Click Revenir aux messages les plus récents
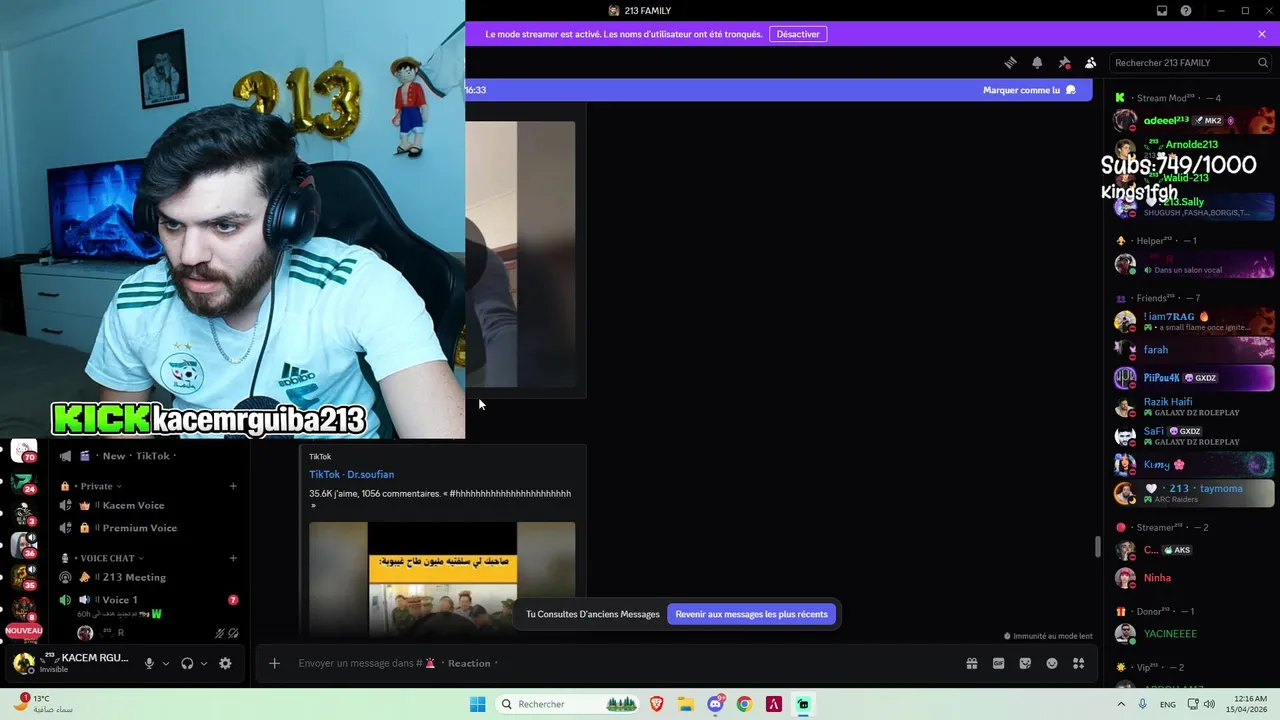The width and height of the screenshot is (1280, 720). coord(751,614)
